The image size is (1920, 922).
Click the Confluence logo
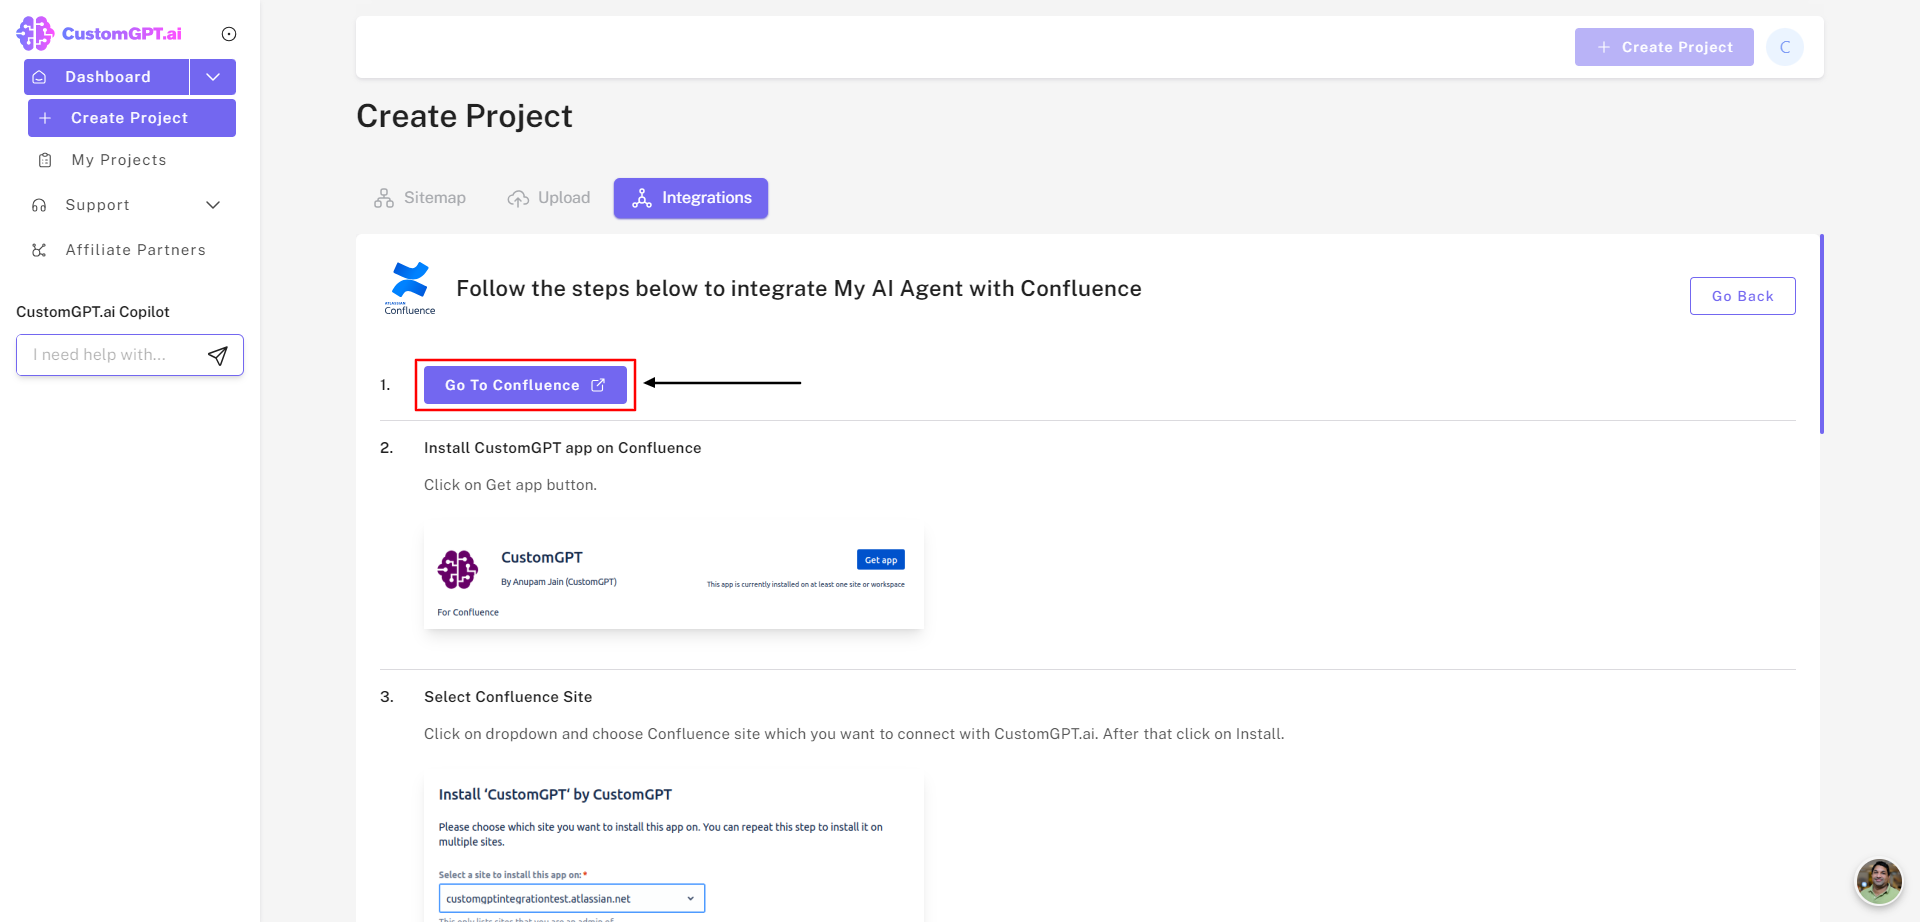[410, 288]
